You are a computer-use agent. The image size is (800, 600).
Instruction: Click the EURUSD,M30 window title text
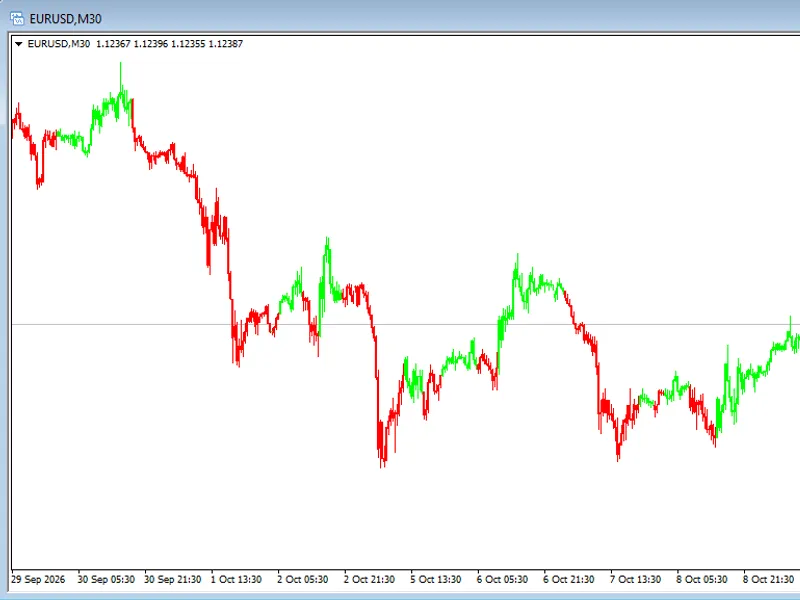65,19
